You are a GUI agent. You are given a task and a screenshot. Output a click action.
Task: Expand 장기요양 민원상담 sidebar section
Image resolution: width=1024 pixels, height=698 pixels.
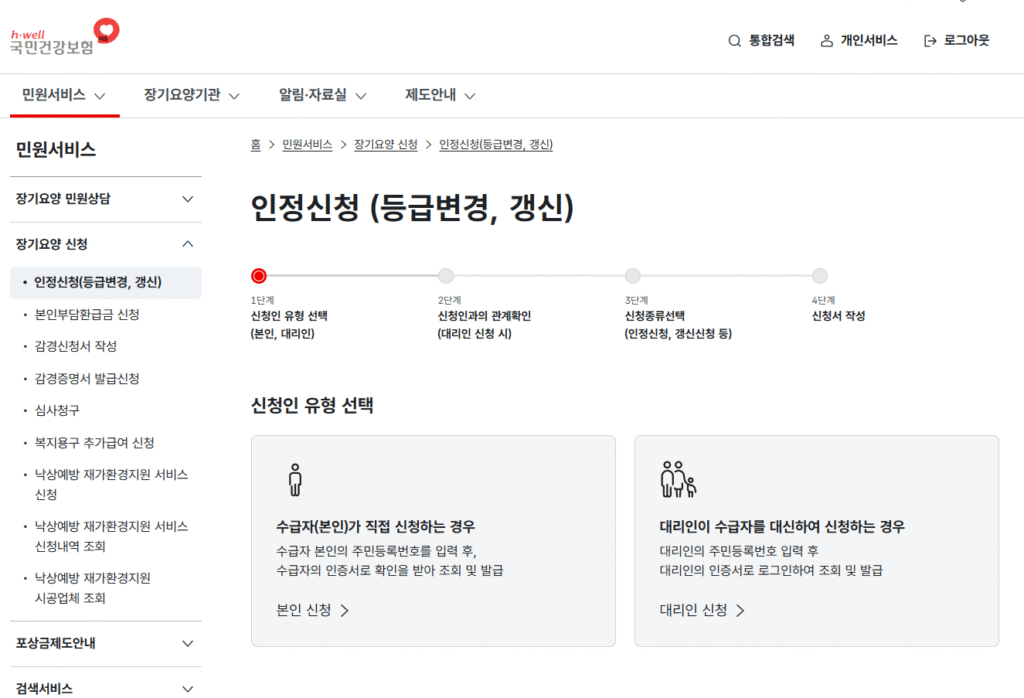pyautogui.click(x=106, y=199)
